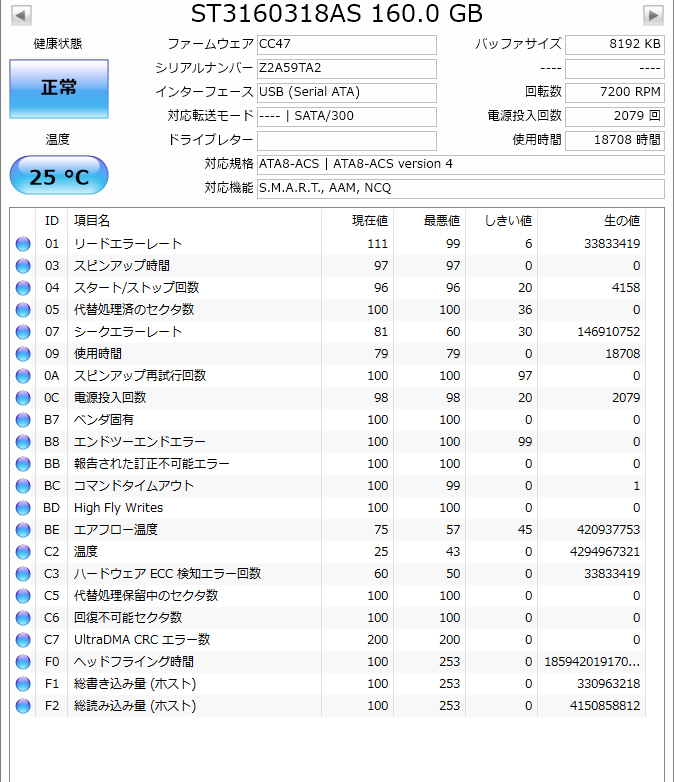Click status icon for C7 UltraDMA CRC エラー数

pyautogui.click(x=23, y=640)
